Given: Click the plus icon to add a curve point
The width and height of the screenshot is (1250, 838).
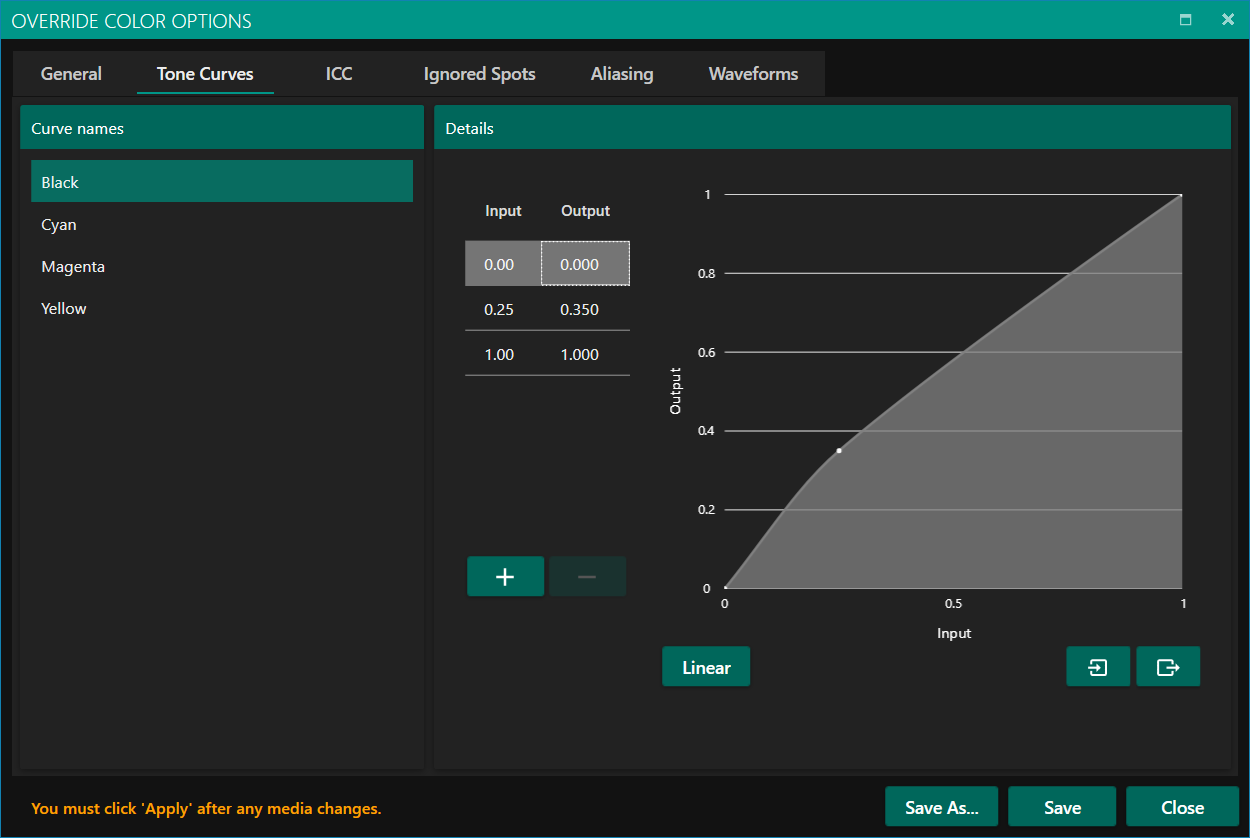Looking at the screenshot, I should pyautogui.click(x=505, y=577).
